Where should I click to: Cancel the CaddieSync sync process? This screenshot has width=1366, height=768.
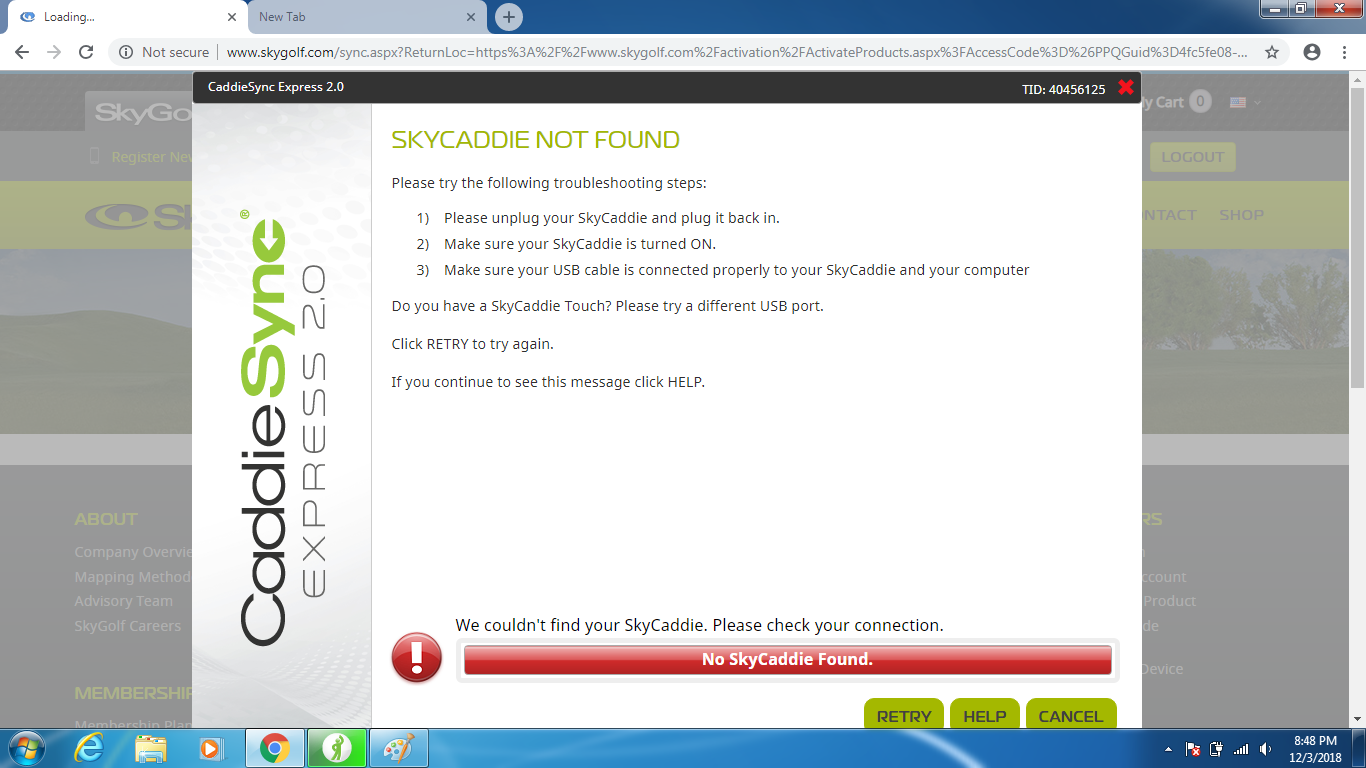1071,715
